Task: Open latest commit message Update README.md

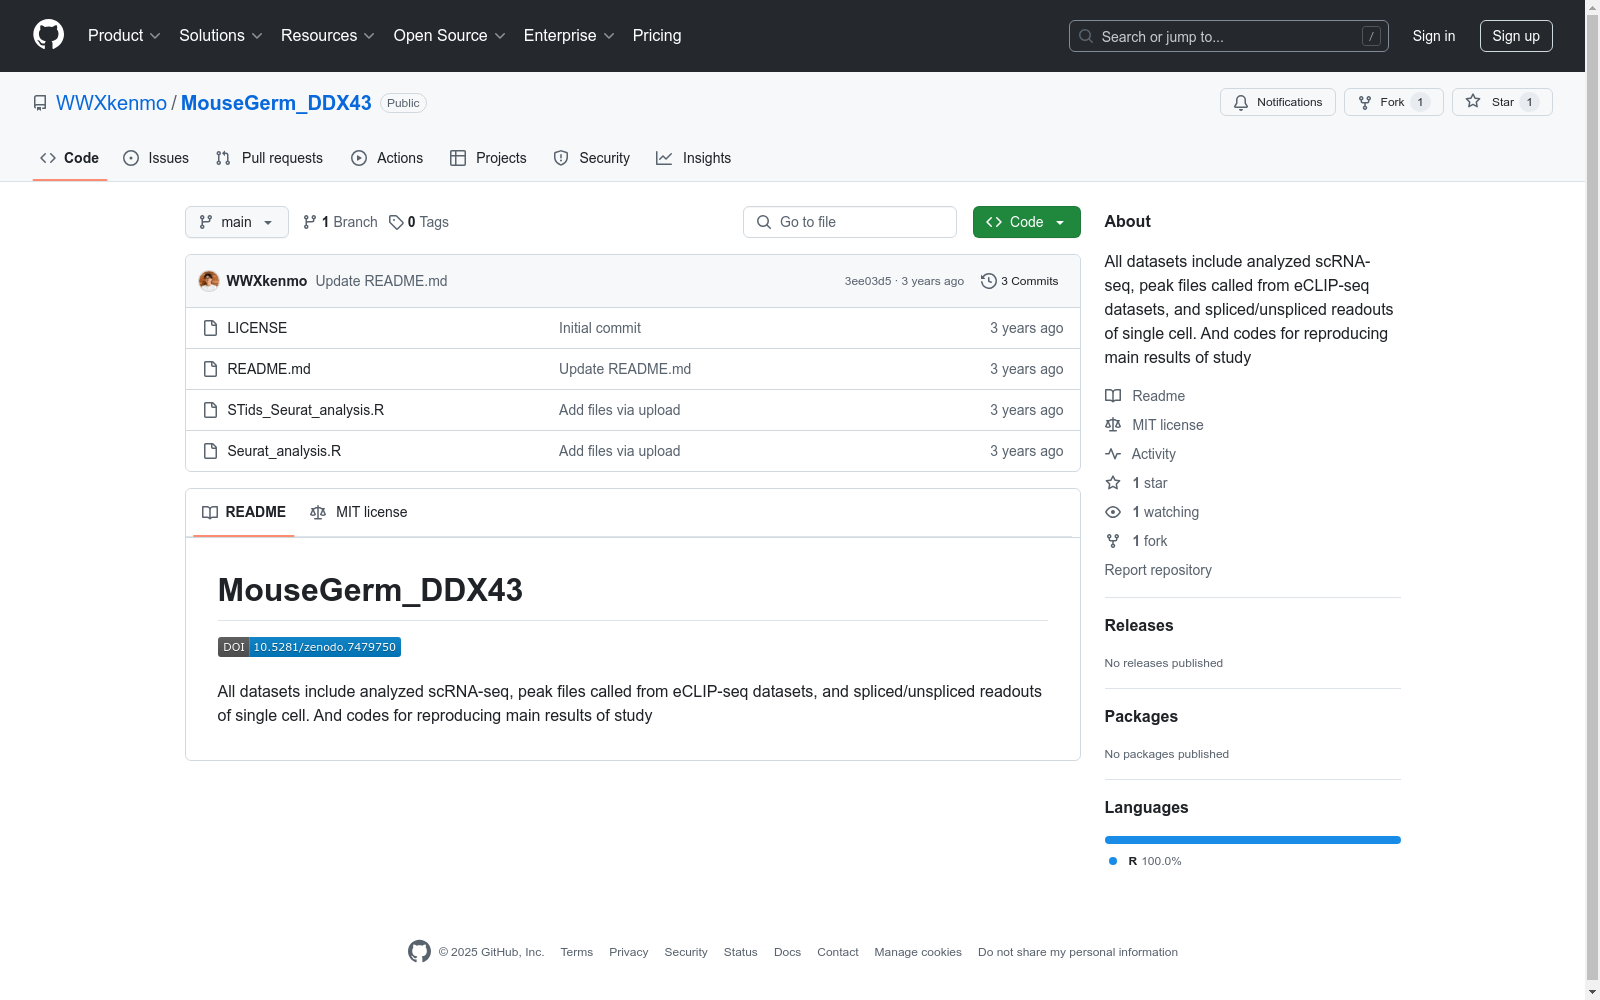Action: point(381,281)
